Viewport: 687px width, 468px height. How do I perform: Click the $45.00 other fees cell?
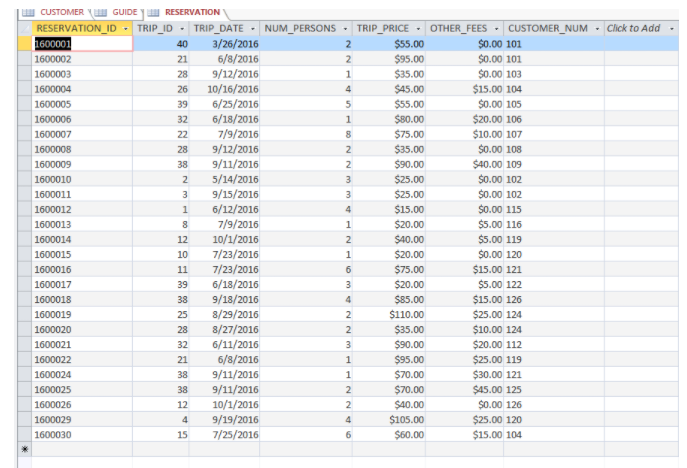point(464,390)
